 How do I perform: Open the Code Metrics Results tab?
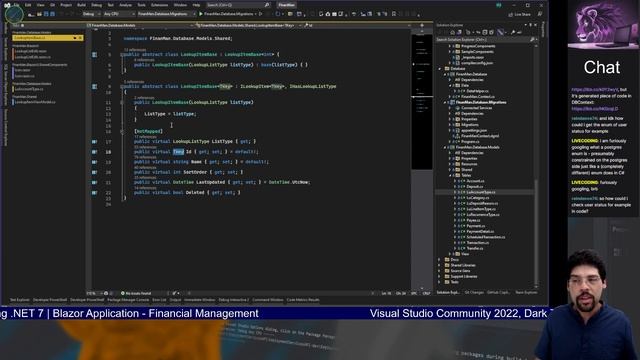click(x=303, y=300)
